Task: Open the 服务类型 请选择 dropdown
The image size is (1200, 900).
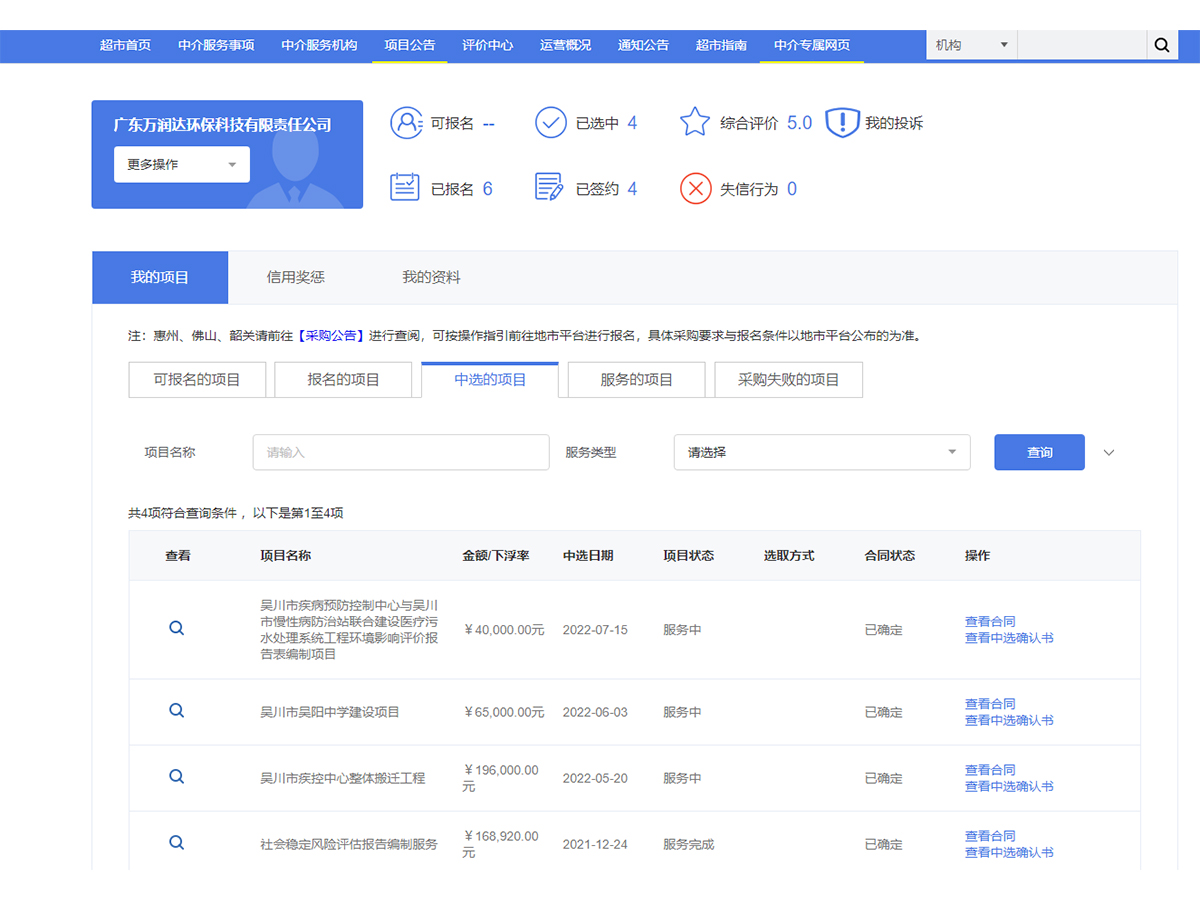Action: (x=821, y=452)
